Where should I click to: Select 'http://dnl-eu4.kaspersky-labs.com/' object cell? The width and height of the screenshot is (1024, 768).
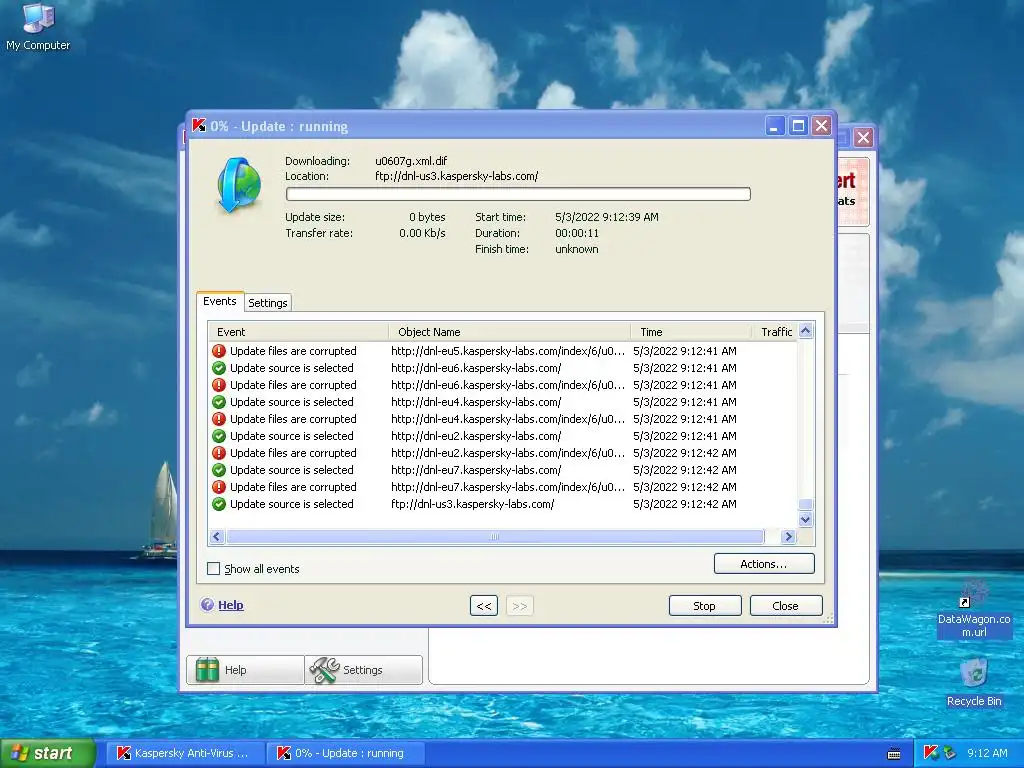tap(476, 402)
